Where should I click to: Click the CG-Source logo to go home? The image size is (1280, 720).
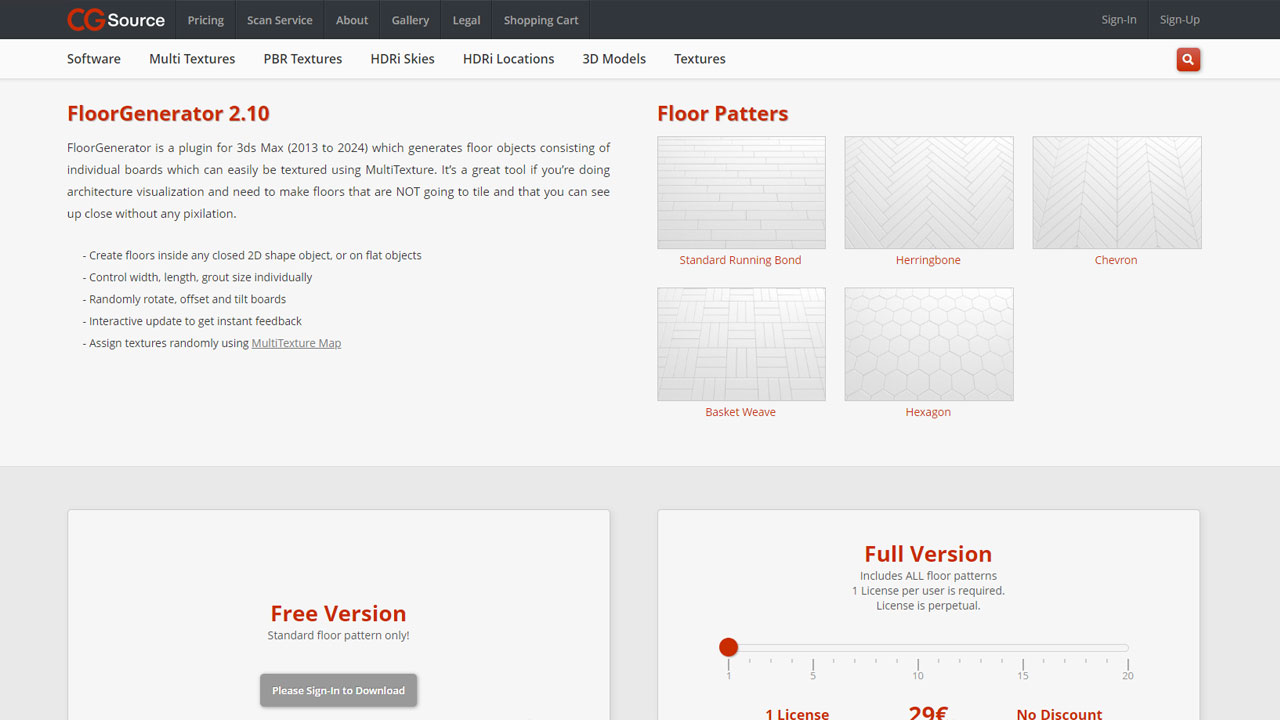tap(115, 19)
